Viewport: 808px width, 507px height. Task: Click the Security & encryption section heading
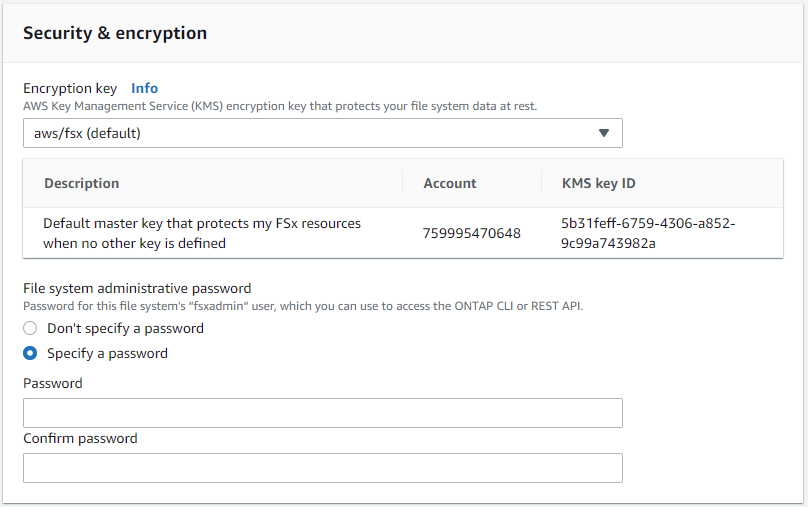(115, 33)
